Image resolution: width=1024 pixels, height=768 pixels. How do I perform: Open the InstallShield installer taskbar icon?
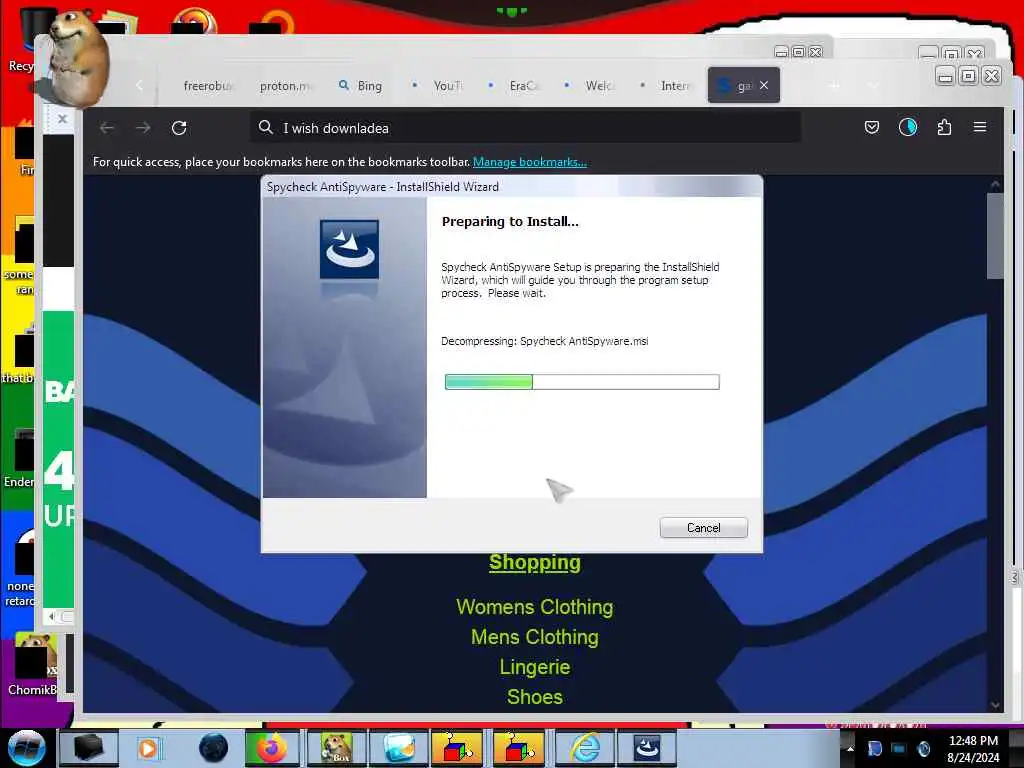point(647,748)
